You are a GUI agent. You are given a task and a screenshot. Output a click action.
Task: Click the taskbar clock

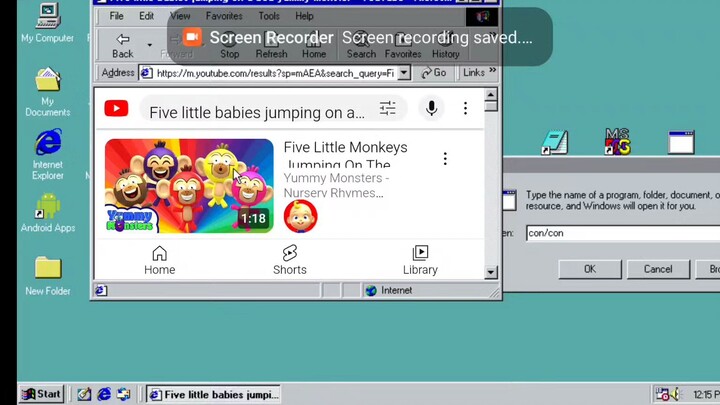coord(706,394)
